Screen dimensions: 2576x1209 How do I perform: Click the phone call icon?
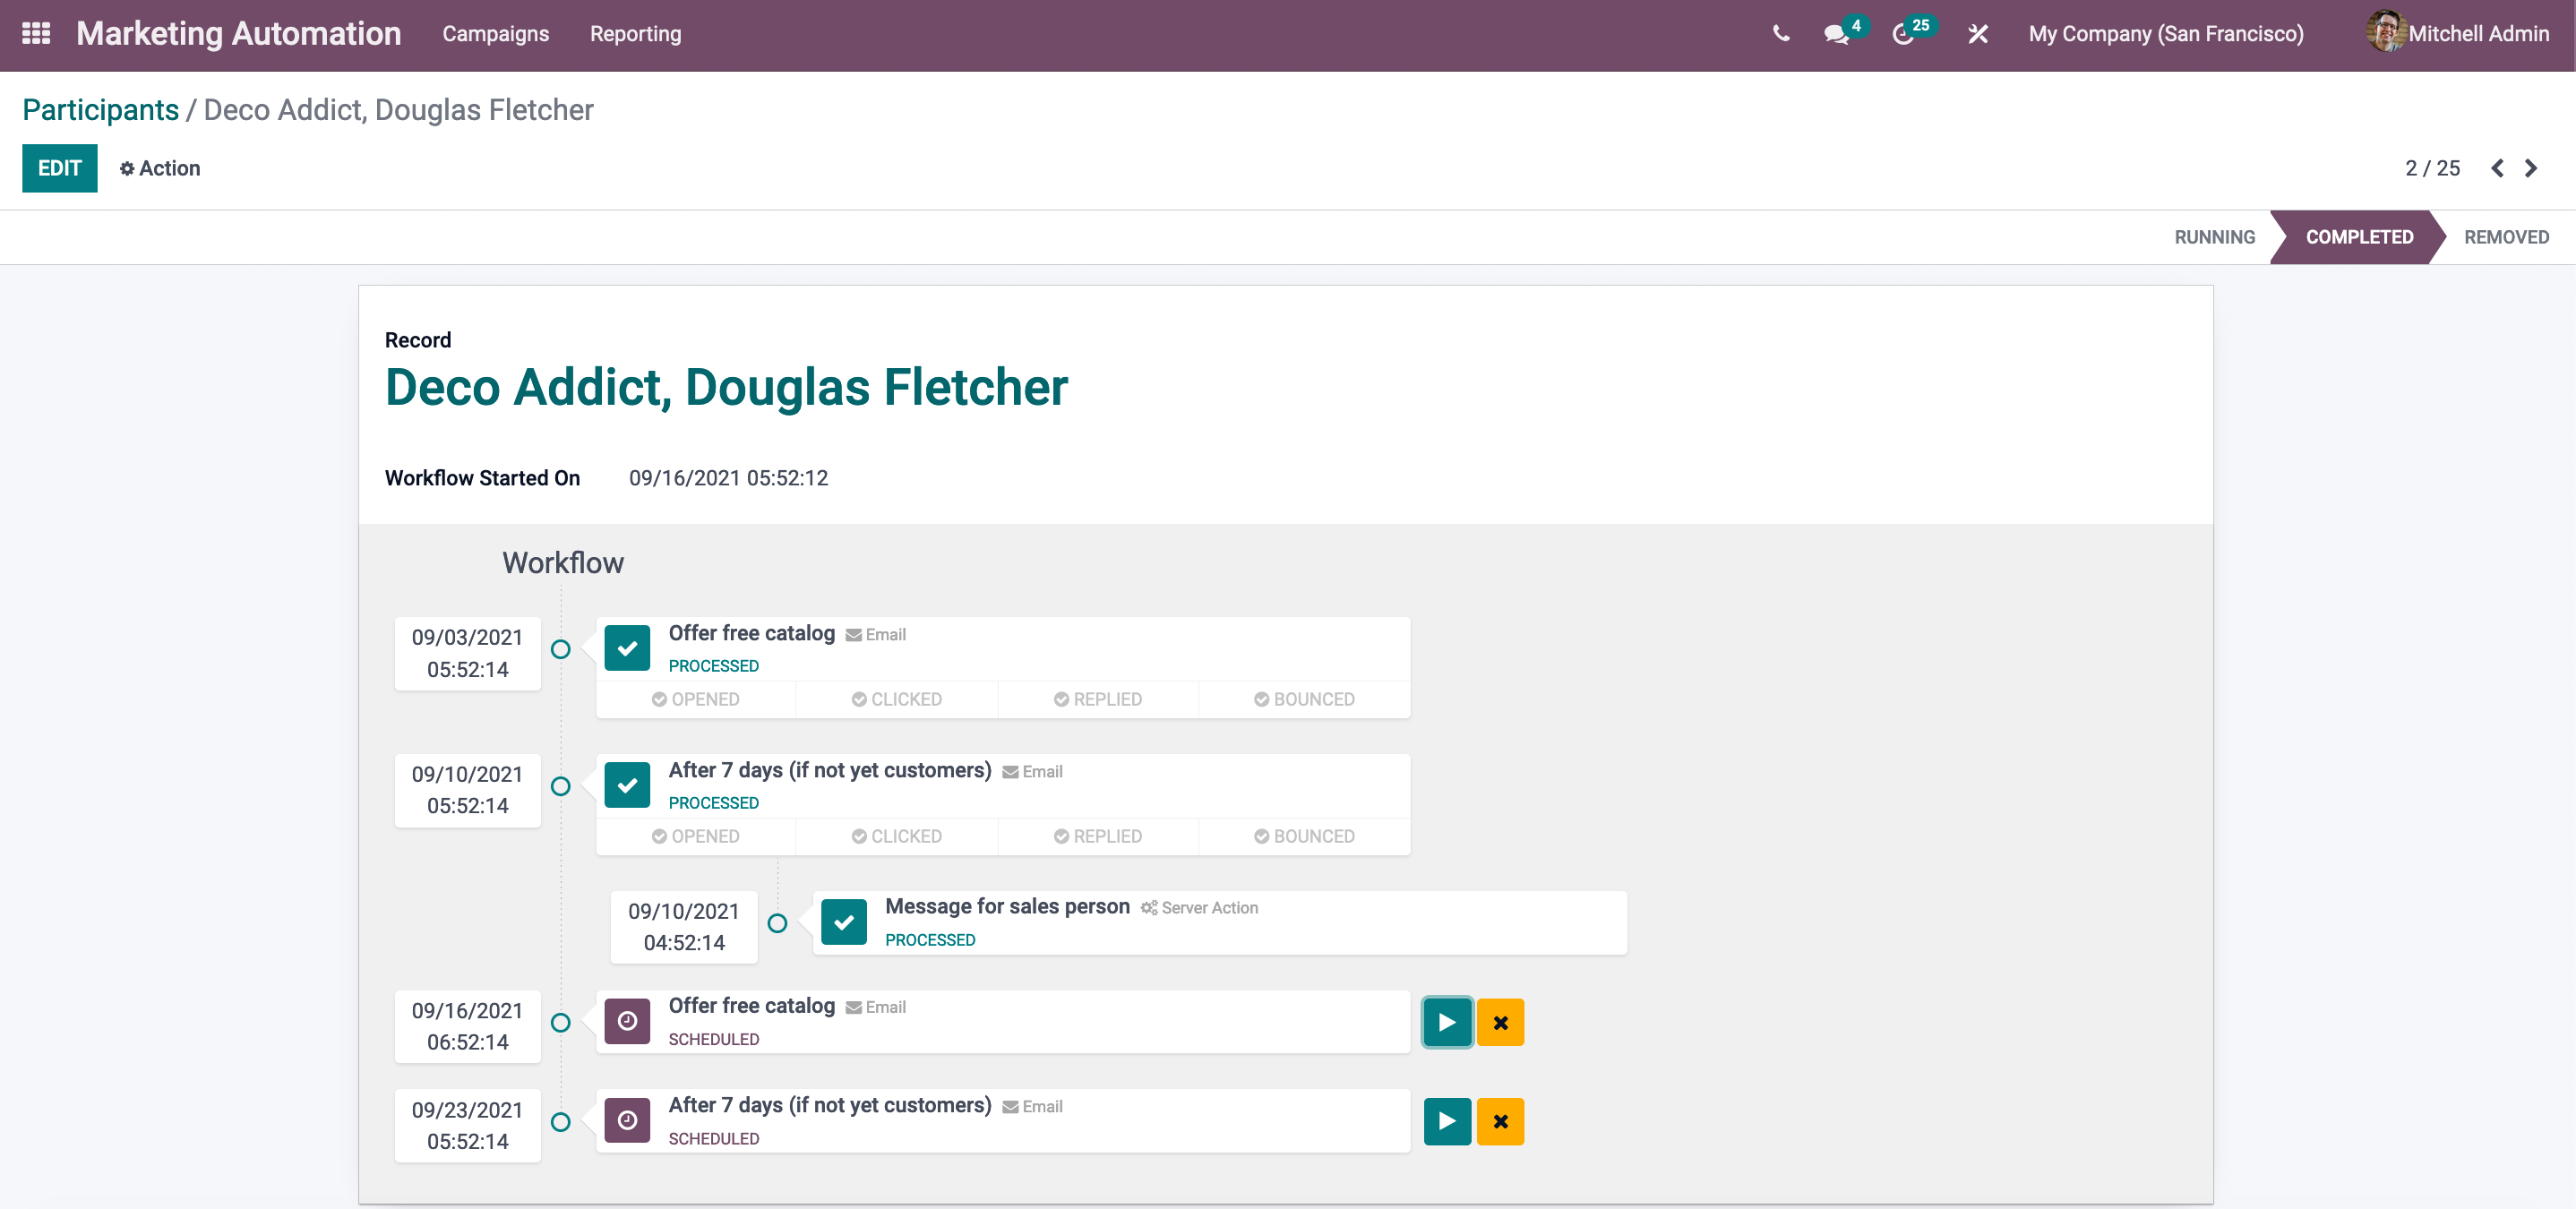(x=1781, y=34)
